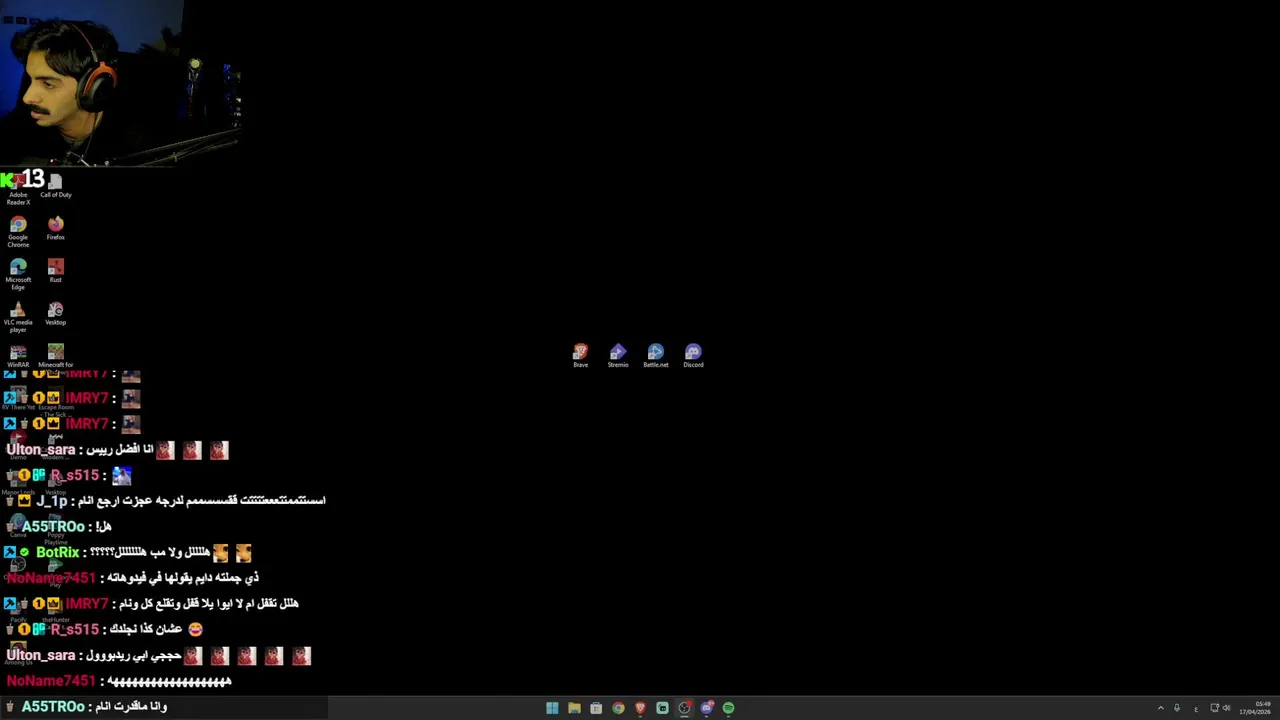Open Brave browser from the taskbar
The width and height of the screenshot is (1280, 720).
point(640,708)
